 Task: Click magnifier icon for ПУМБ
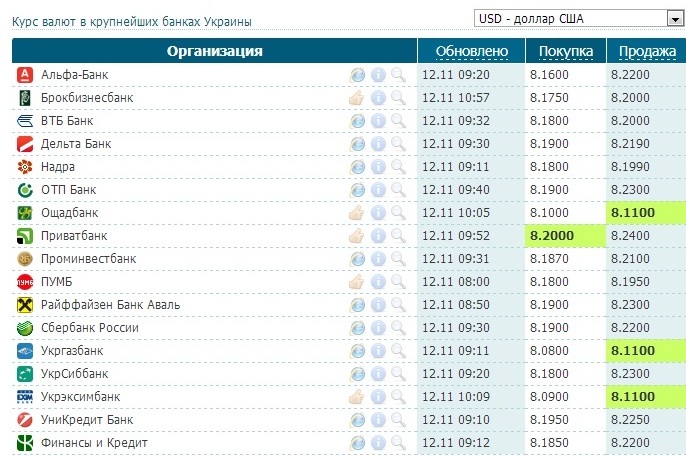398,281
